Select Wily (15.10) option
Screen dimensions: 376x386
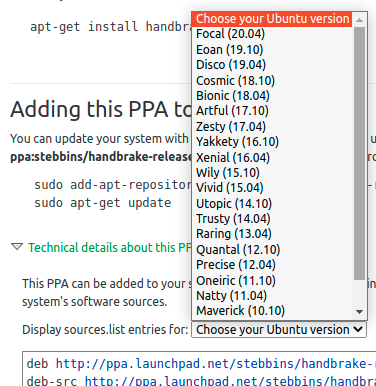[272, 173]
